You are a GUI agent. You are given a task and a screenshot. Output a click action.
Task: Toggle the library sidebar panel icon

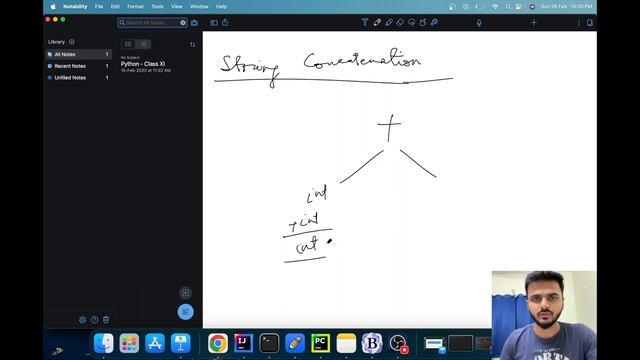[214, 23]
